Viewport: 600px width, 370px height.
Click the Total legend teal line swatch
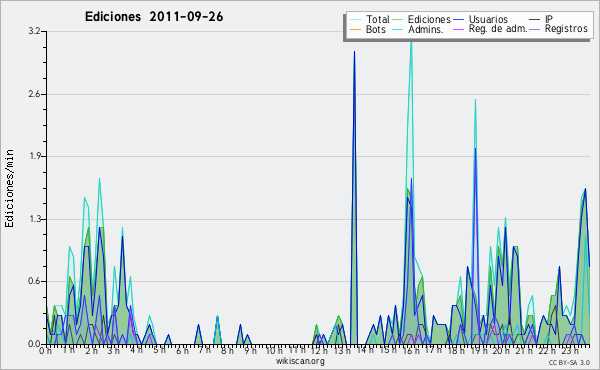tap(355, 20)
